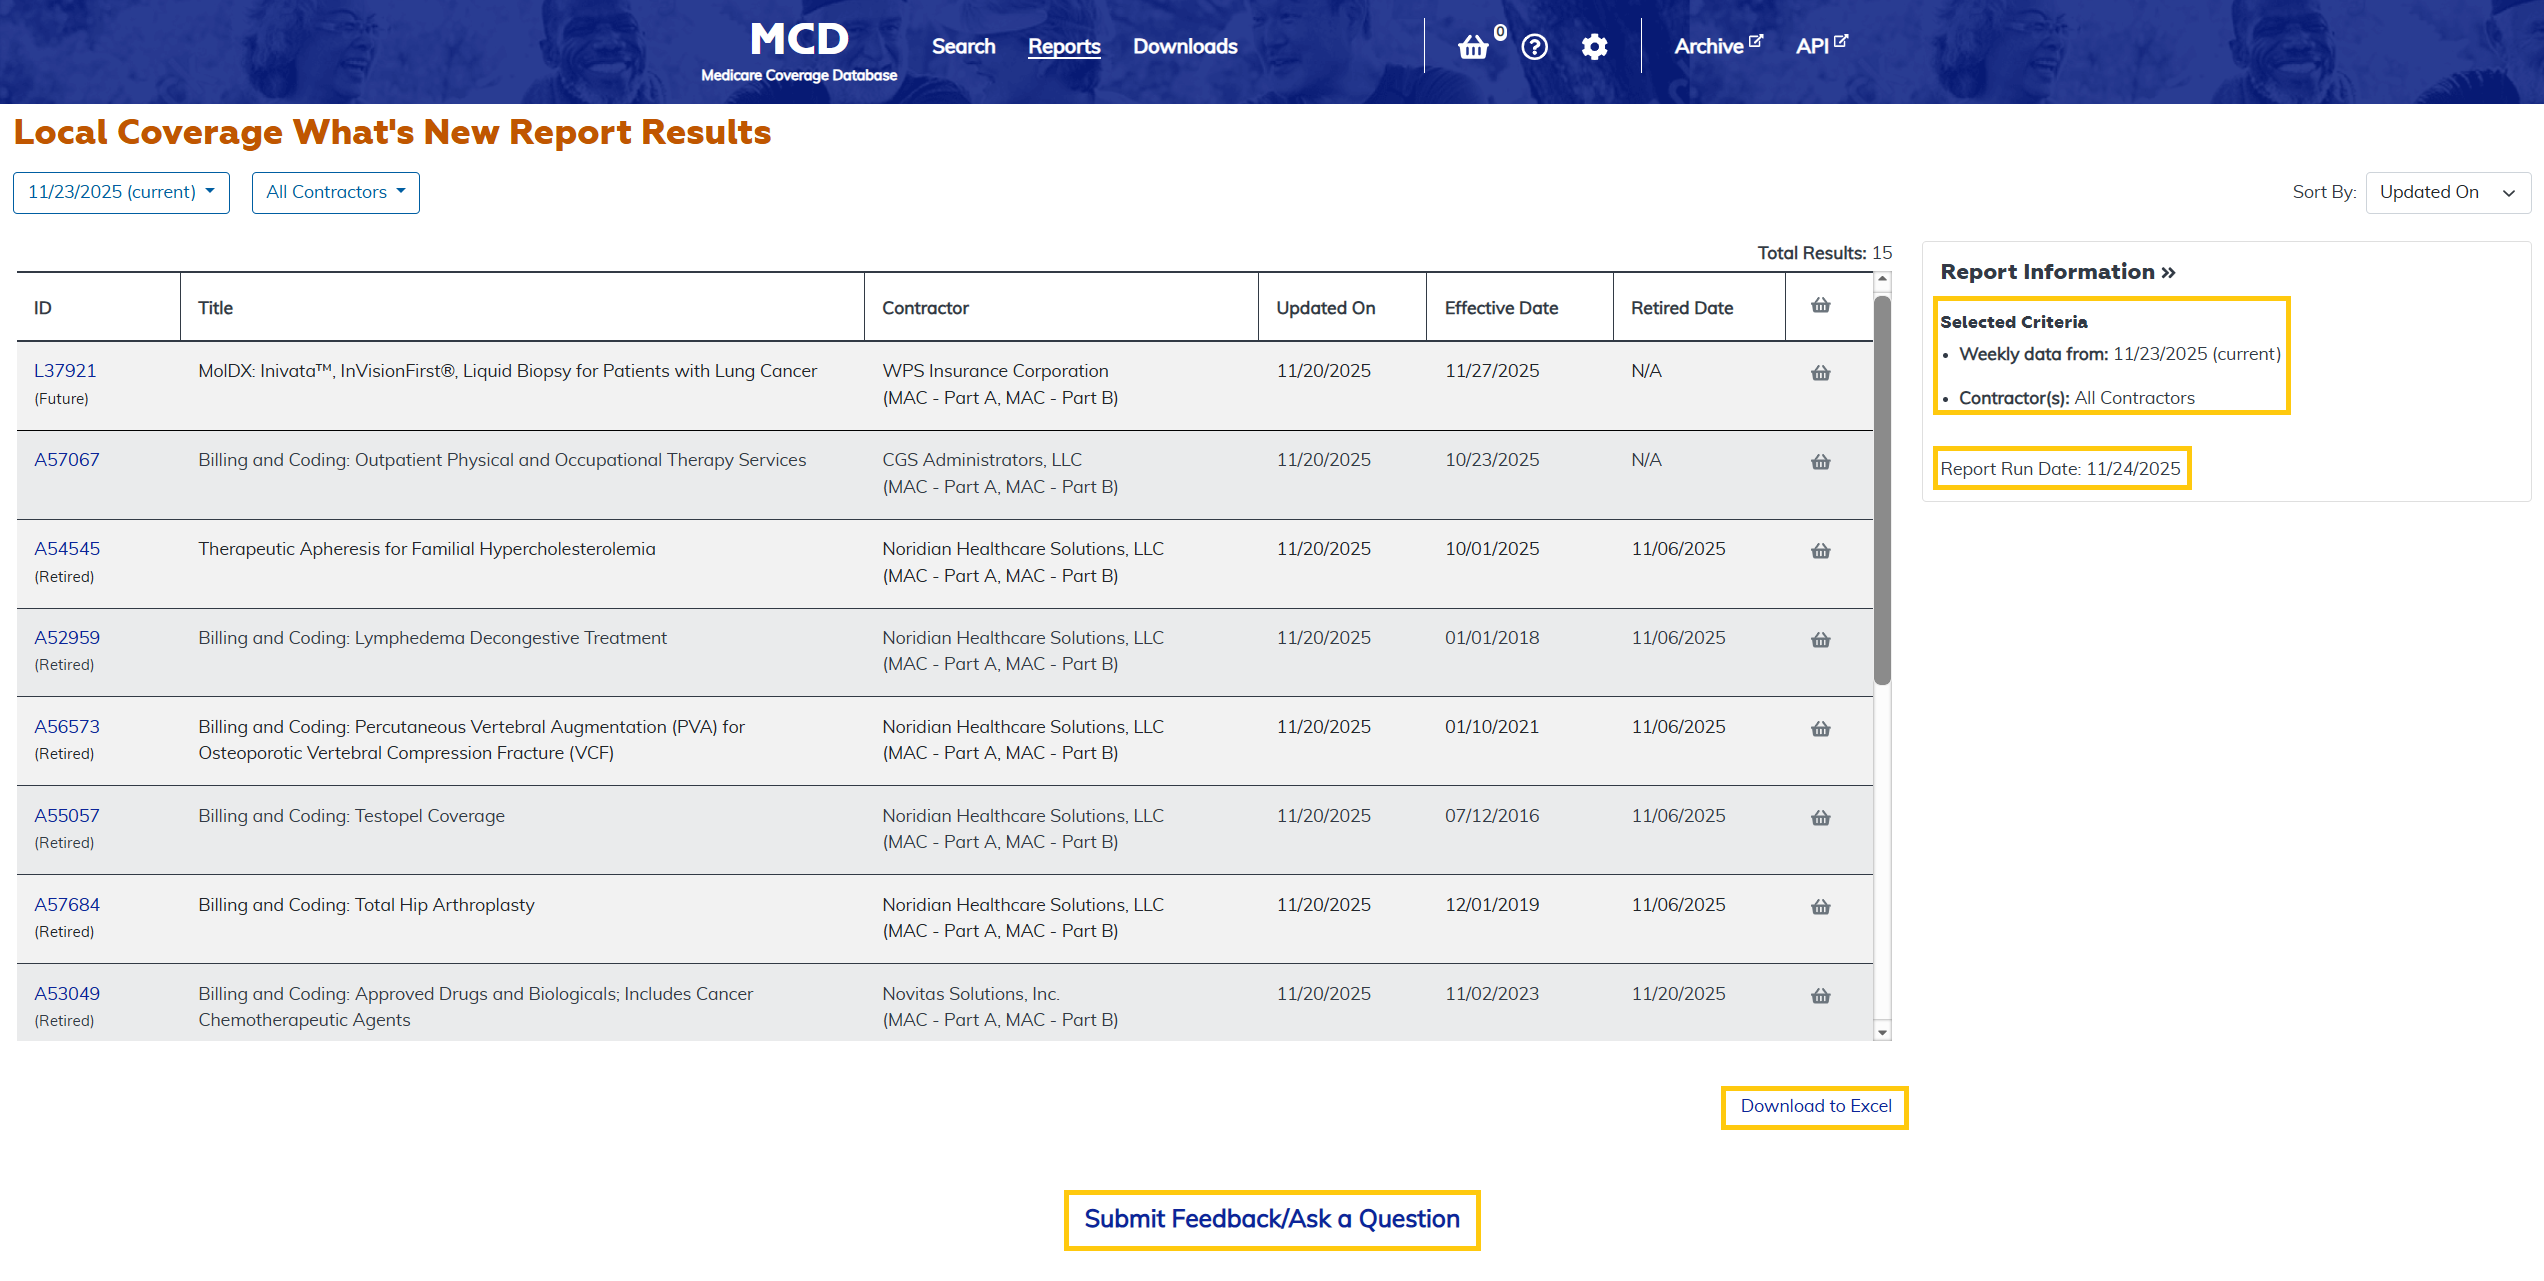Open document L37921
Image resolution: width=2544 pixels, height=1281 pixels.
coord(65,370)
